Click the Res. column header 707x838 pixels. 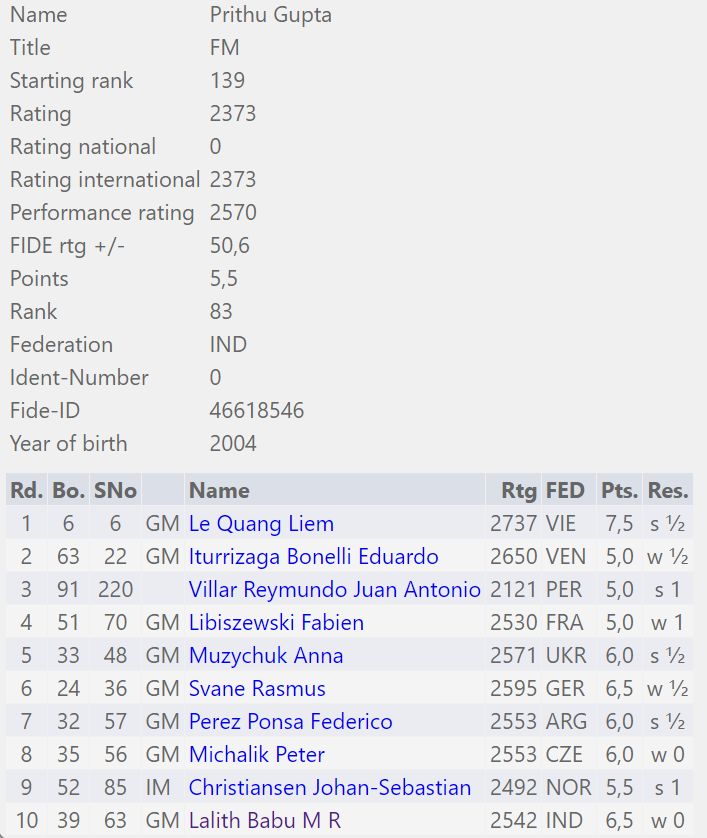coord(668,491)
